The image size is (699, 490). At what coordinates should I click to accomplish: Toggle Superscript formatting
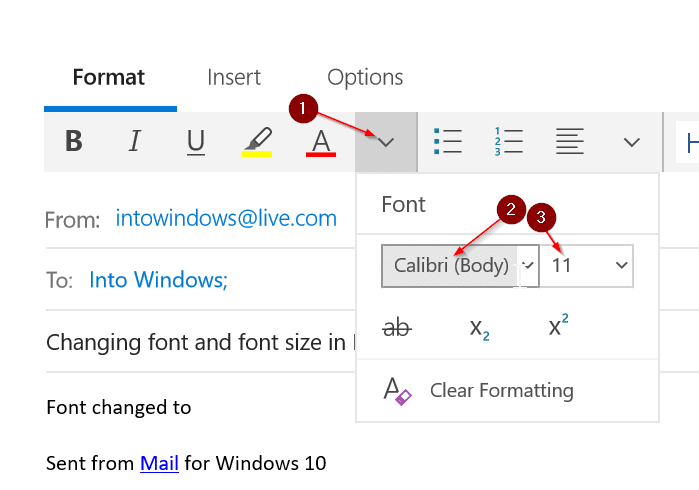click(x=559, y=325)
